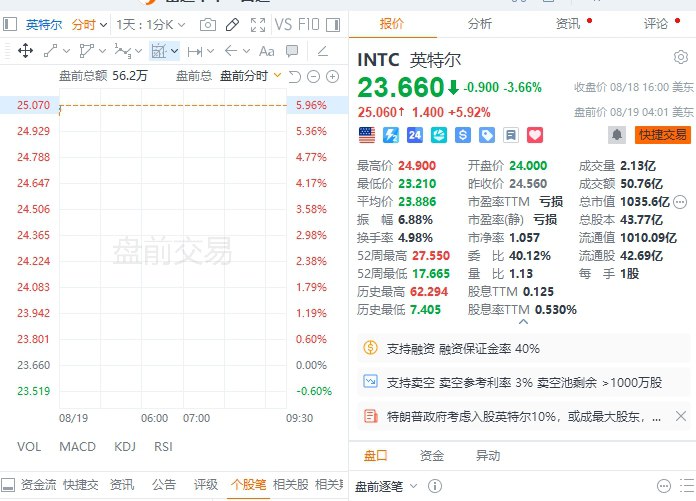
Task: Open 支持卖空 short selling info row
Action: point(524,382)
